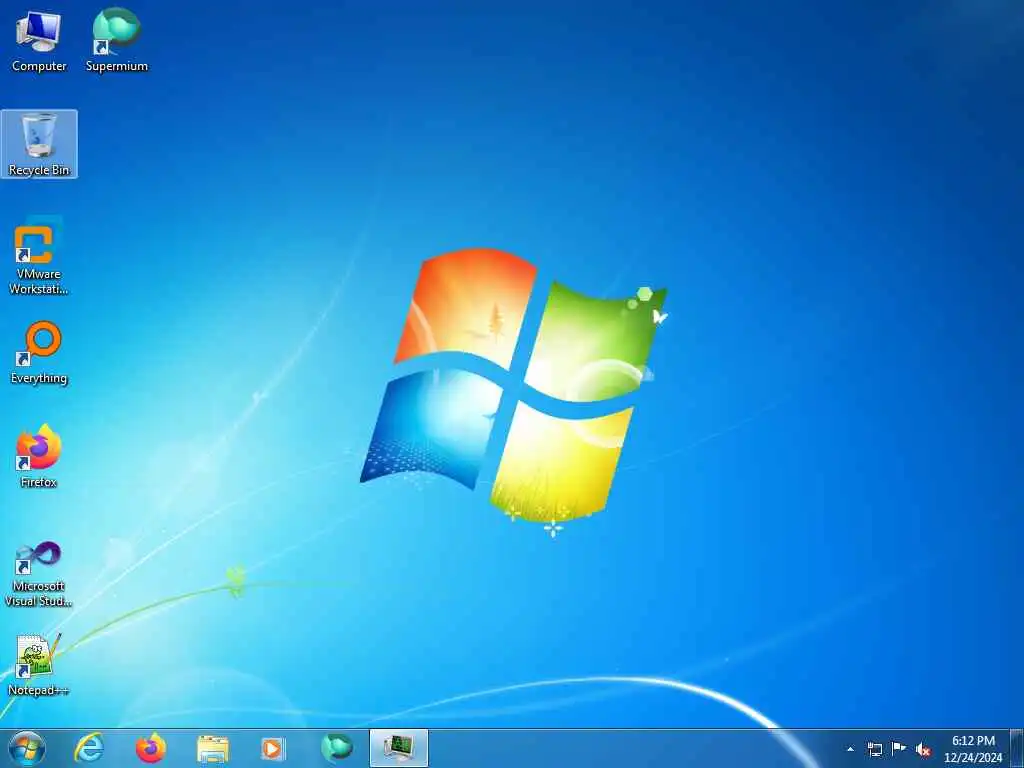This screenshot has height=768, width=1024.
Task: Launch Firefox from the taskbar
Action: tap(151, 748)
